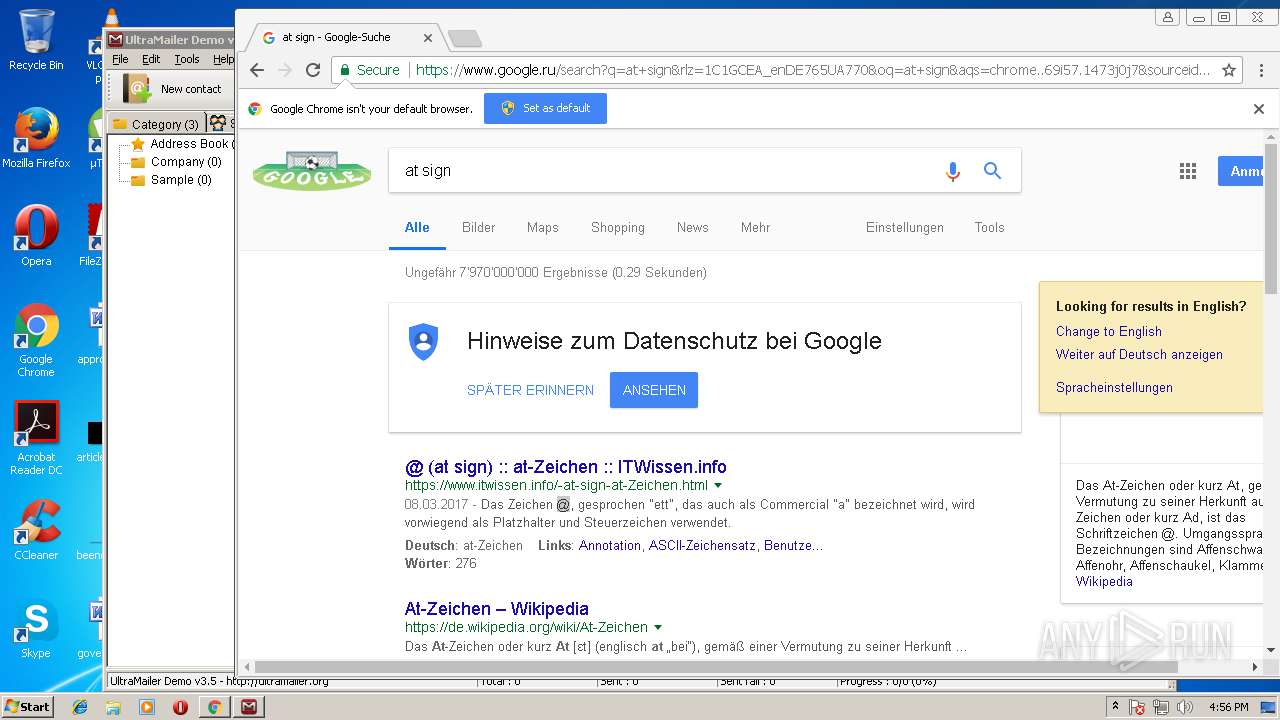
Task: Click the Annotation sitelink
Action: [x=610, y=546]
